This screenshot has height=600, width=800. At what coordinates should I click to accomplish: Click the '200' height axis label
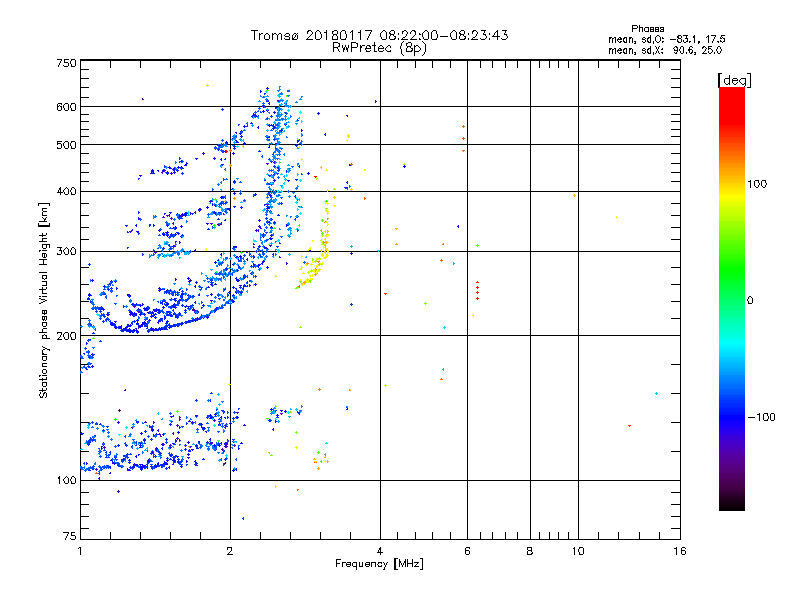pos(66,336)
